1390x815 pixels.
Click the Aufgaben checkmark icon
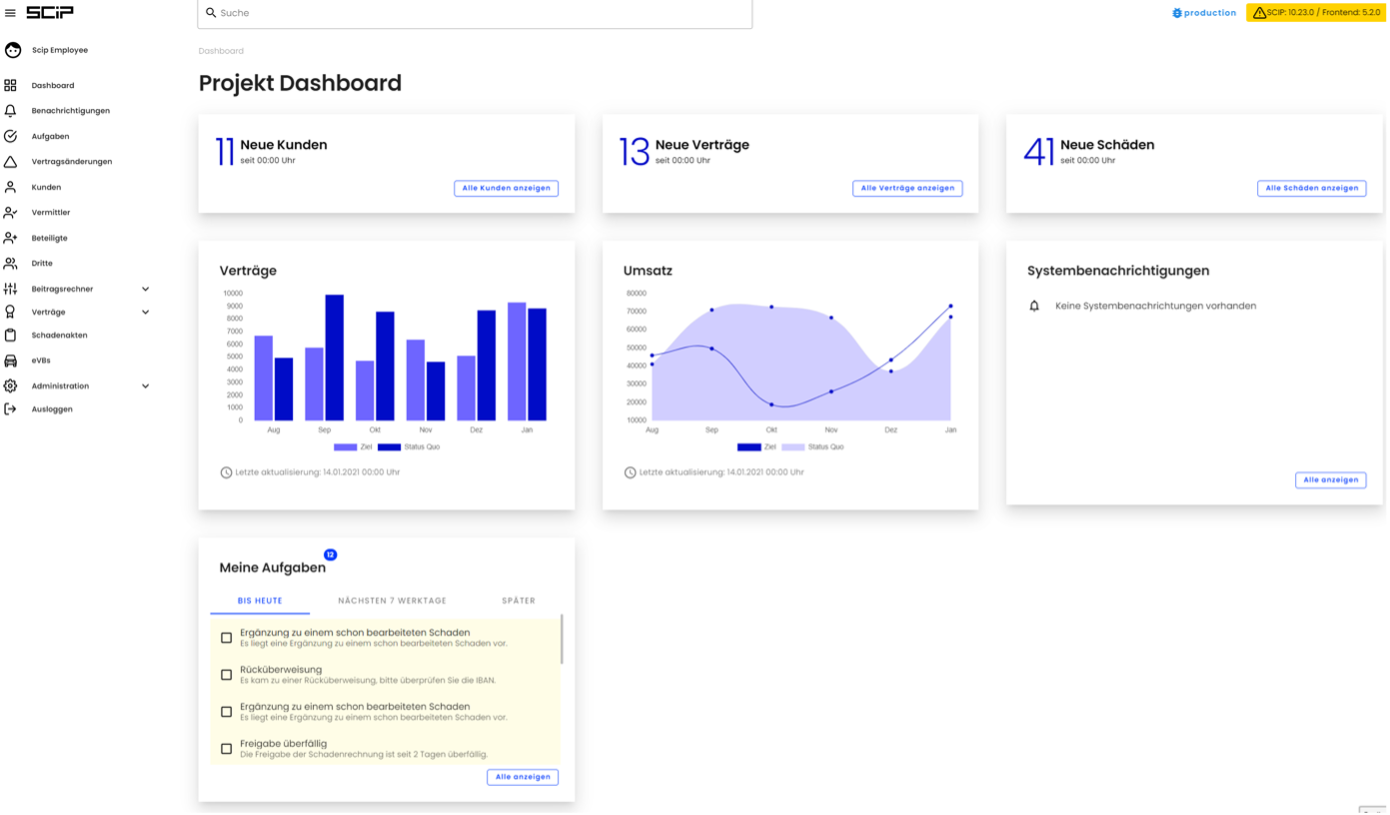tap(11, 136)
